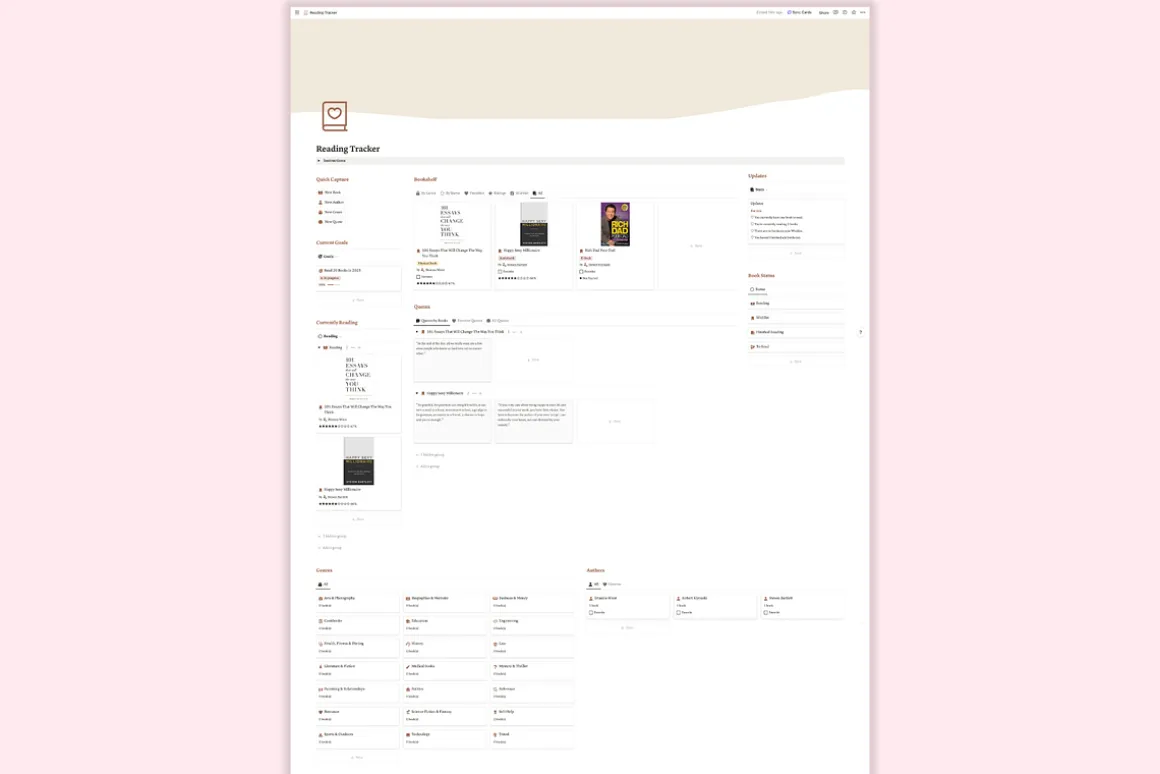Click New Author in Quick Capture
Image resolution: width=1160 pixels, height=774 pixels.
pos(331,202)
